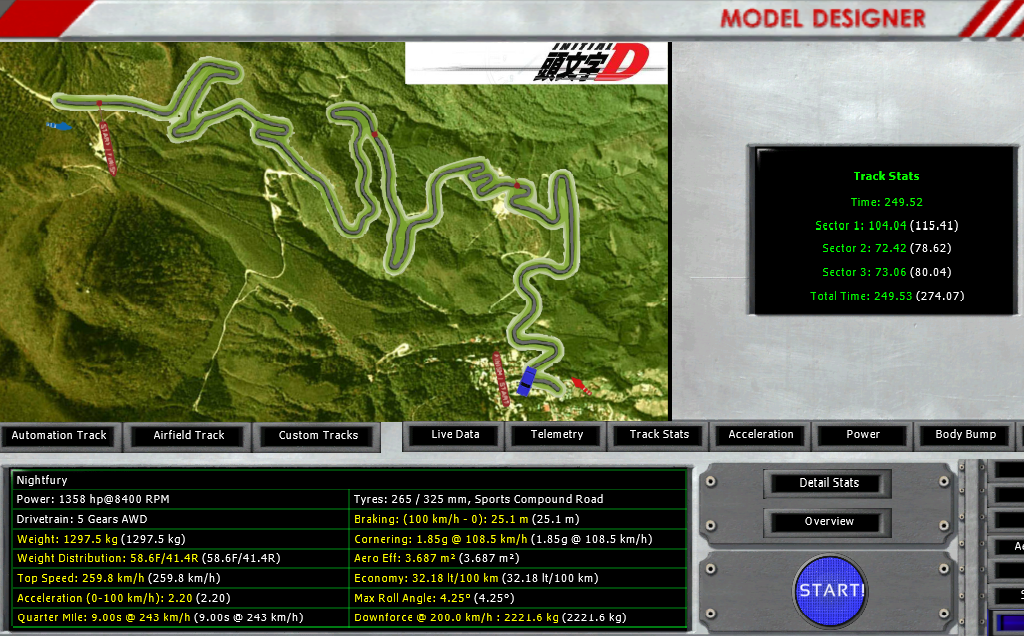The width and height of the screenshot is (1024, 636).
Task: Open the Automation Track tab
Action: point(59,436)
